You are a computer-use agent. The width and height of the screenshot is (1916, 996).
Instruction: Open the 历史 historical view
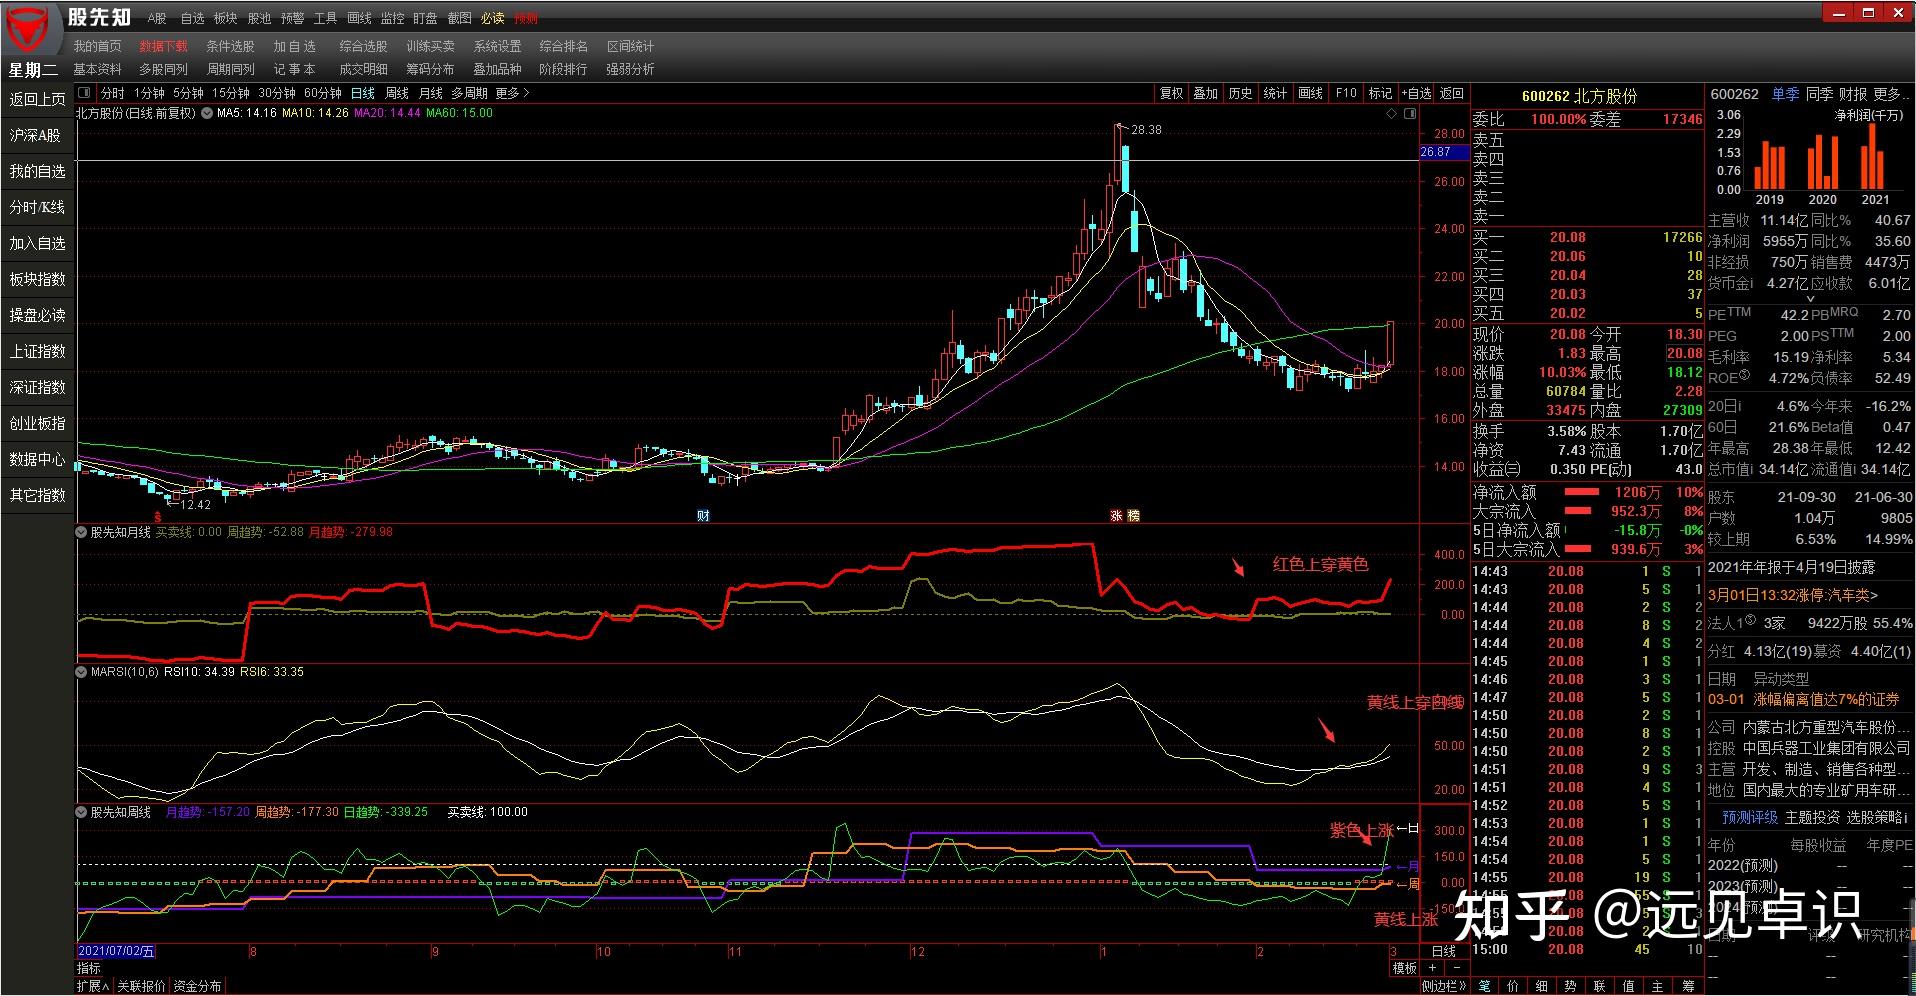(1241, 92)
